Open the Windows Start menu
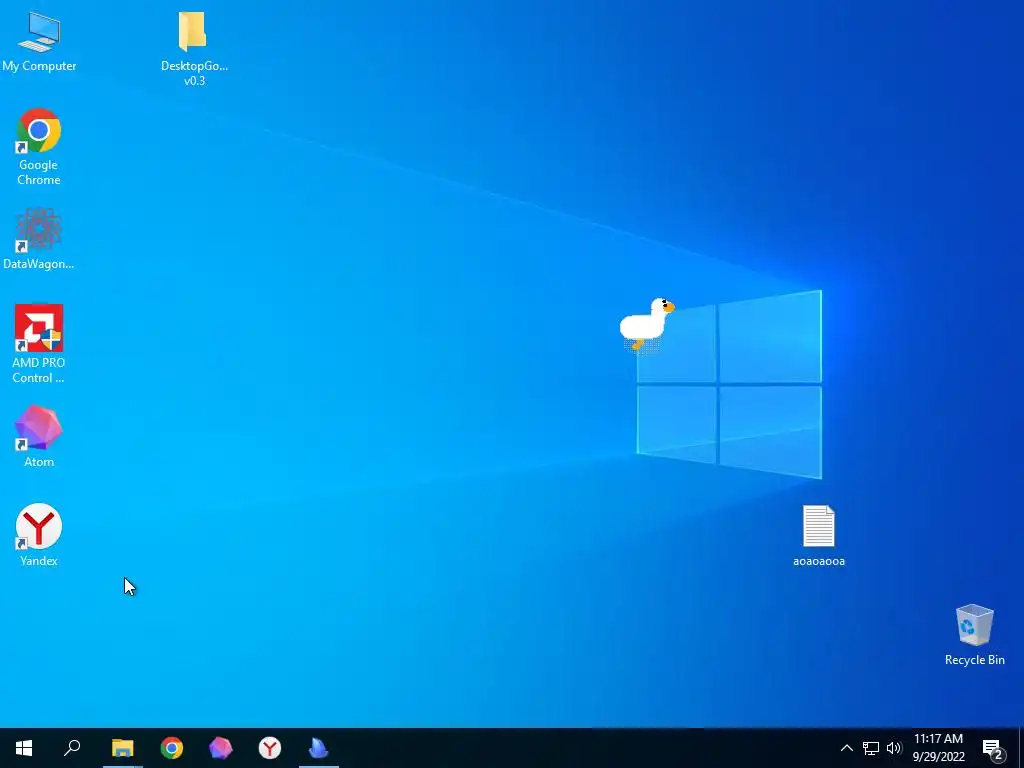 (24, 748)
